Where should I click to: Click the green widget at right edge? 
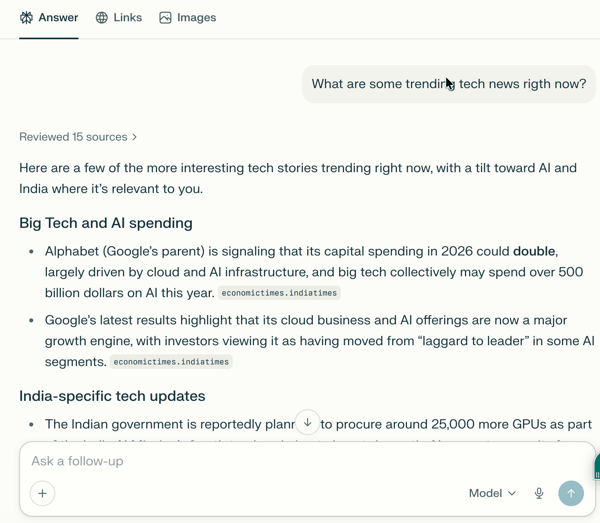[x=597, y=466]
